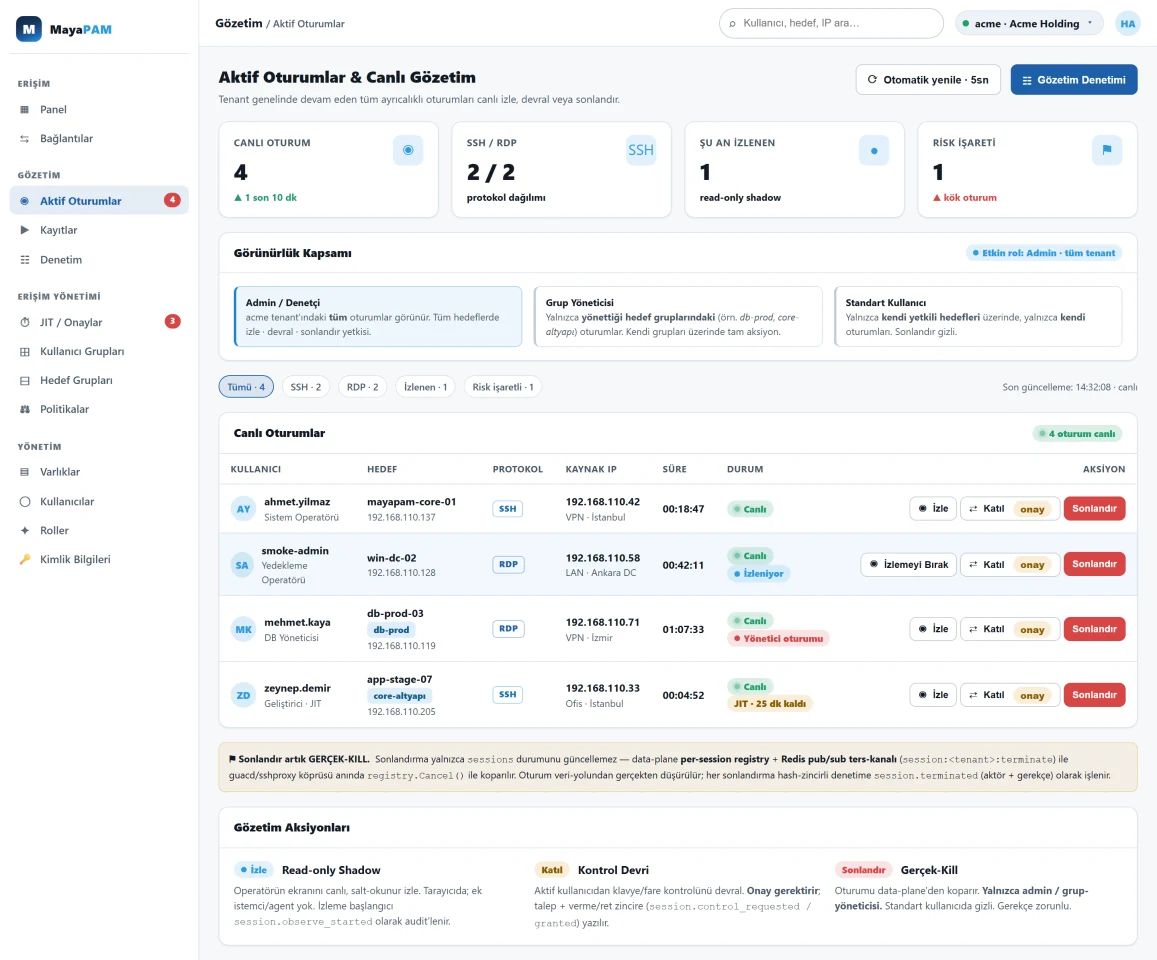1157x960 pixels.
Task: Terminate mehmet.kaya session
Action: click(x=1094, y=629)
